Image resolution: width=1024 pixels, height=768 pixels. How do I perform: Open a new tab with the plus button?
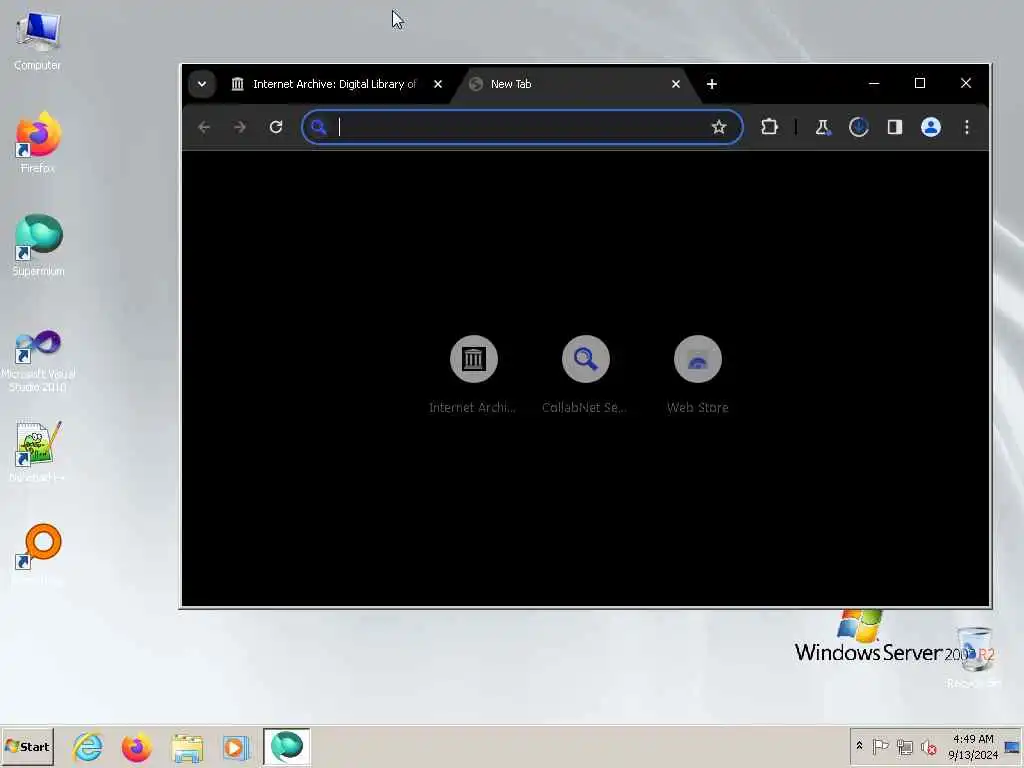(712, 84)
